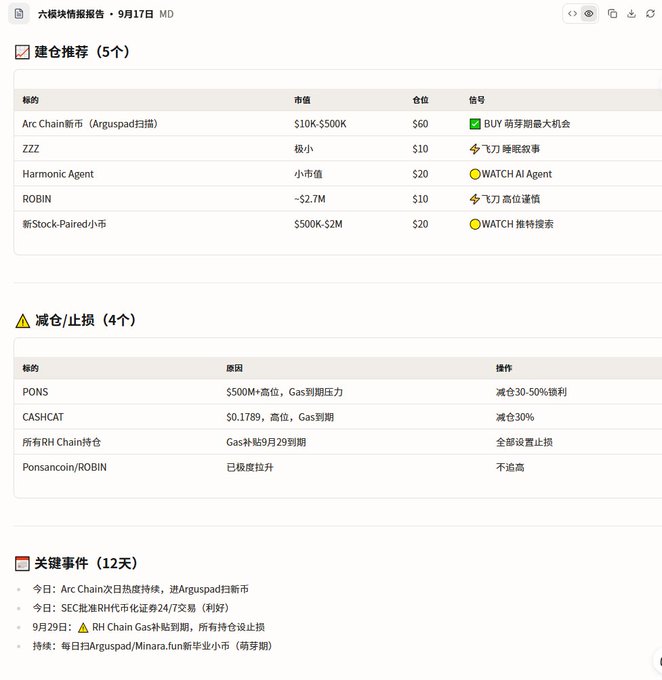662x680 pixels.
Task: Click the 全部设置止损 action cell
Action: (524, 442)
